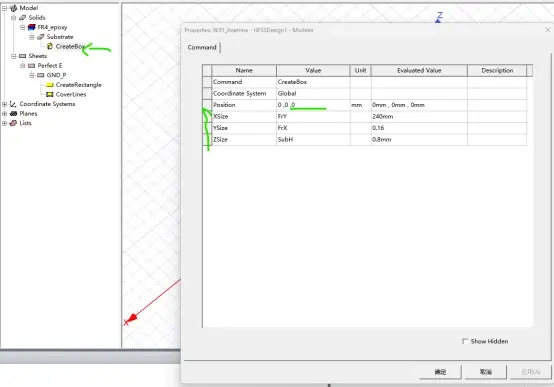554x387 pixels.
Task: Click the CoverLines command icon
Action: [x=50, y=94]
